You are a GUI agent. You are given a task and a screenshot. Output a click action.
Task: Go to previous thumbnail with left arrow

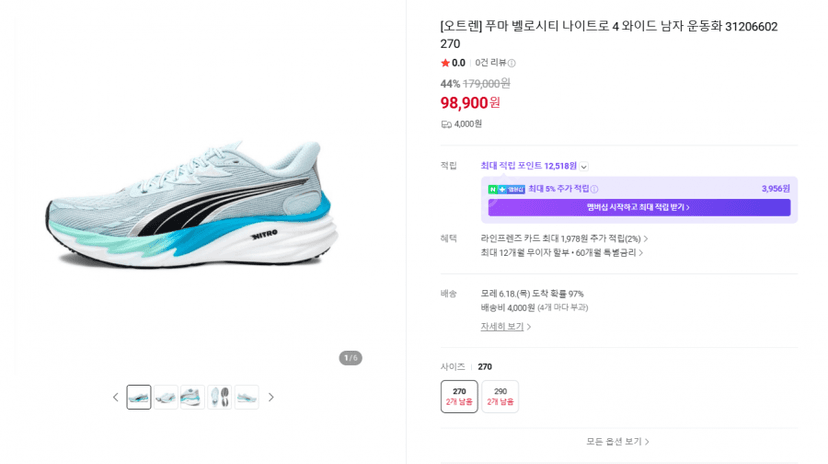coord(116,397)
